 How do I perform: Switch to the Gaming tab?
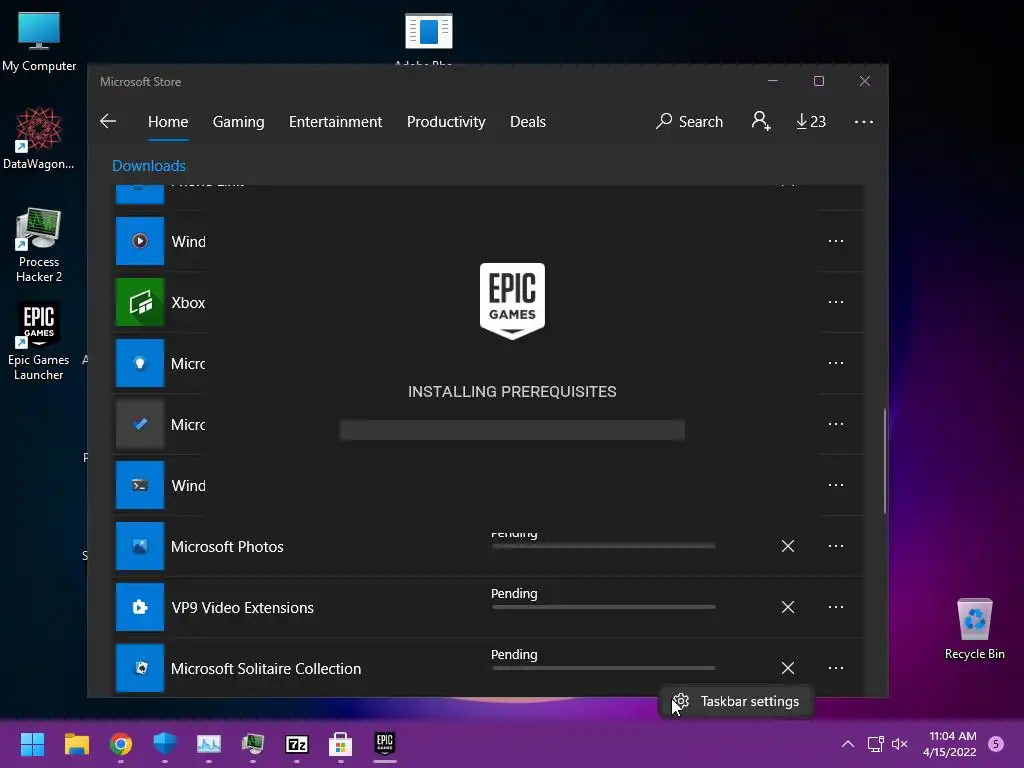tap(238, 121)
